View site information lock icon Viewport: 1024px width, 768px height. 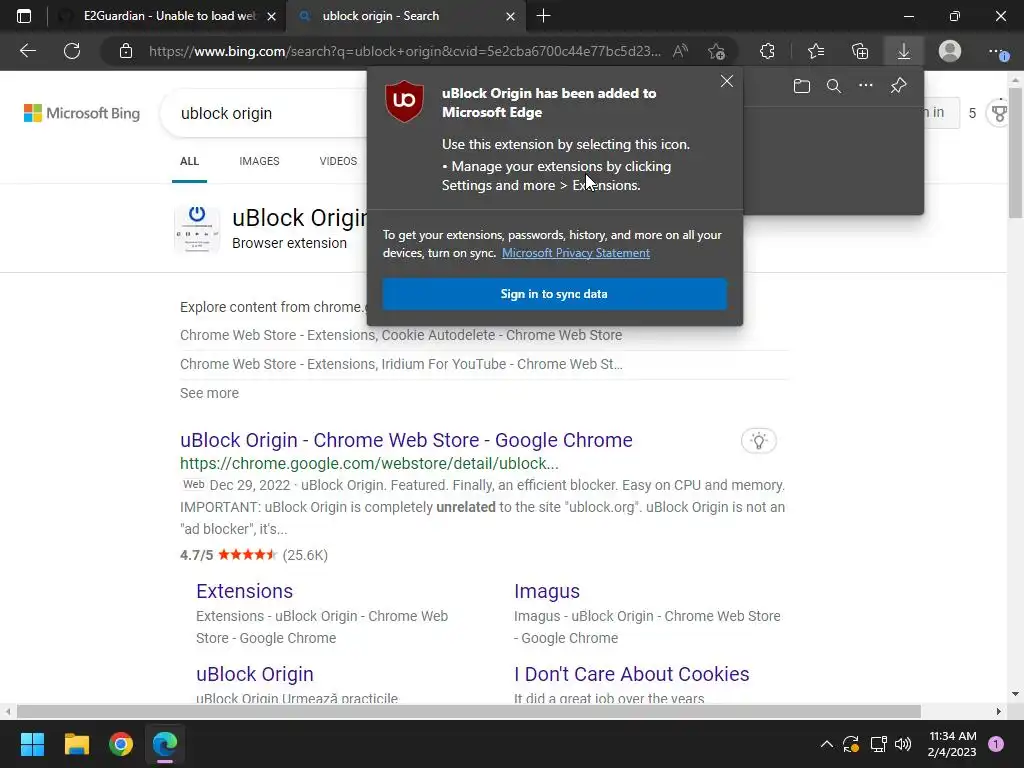click(126, 51)
